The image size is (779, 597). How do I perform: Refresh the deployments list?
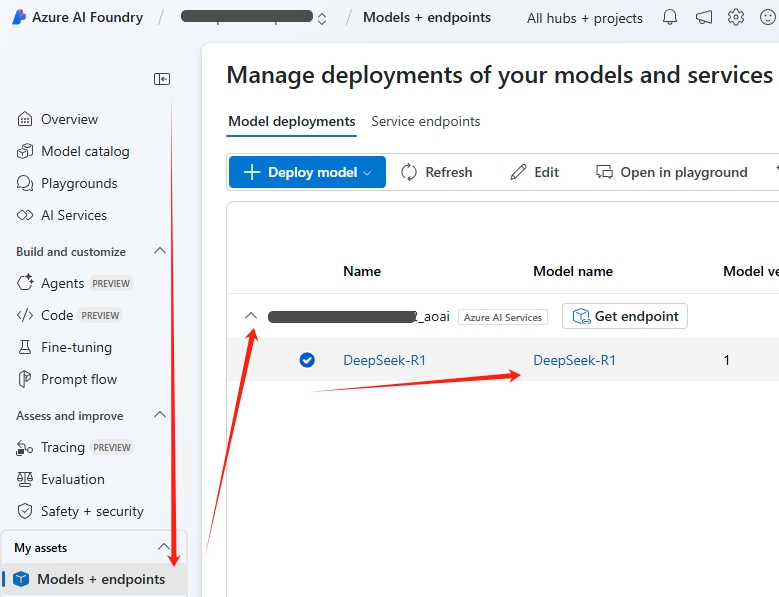pos(437,172)
